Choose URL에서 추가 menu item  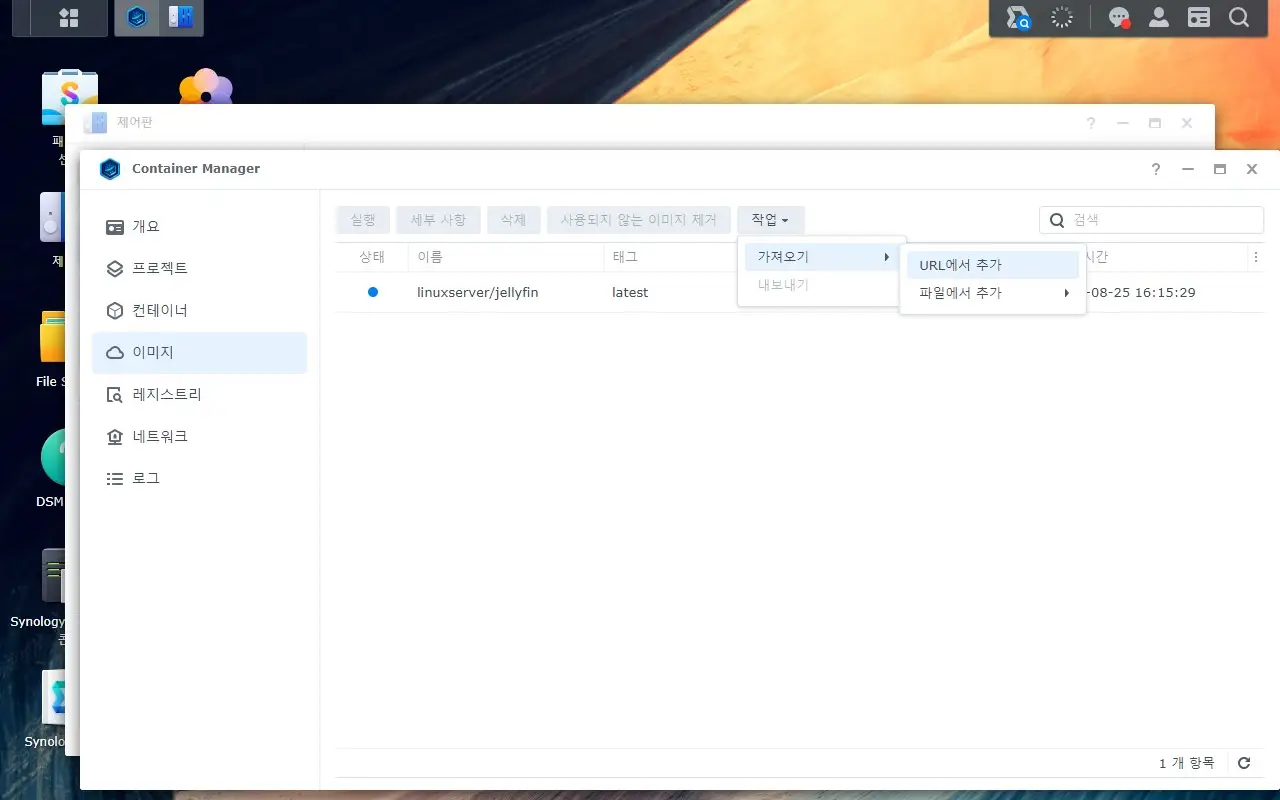(992, 265)
